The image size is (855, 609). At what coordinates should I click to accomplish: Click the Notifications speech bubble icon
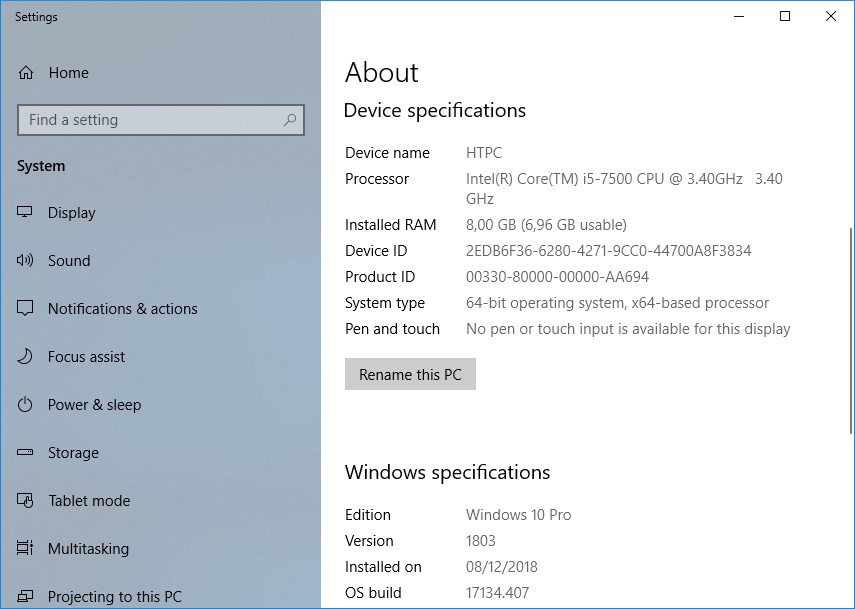coord(25,308)
